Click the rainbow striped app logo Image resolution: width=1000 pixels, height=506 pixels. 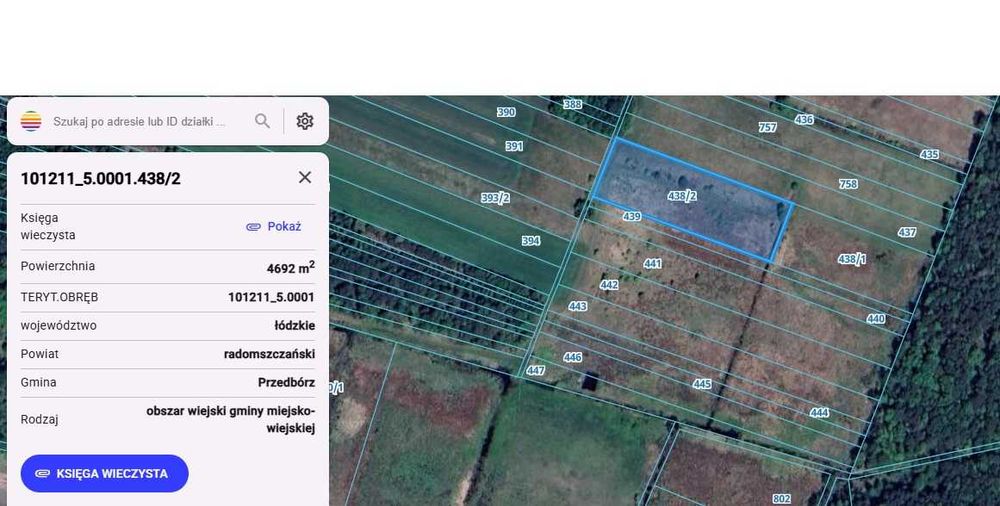click(x=31, y=121)
